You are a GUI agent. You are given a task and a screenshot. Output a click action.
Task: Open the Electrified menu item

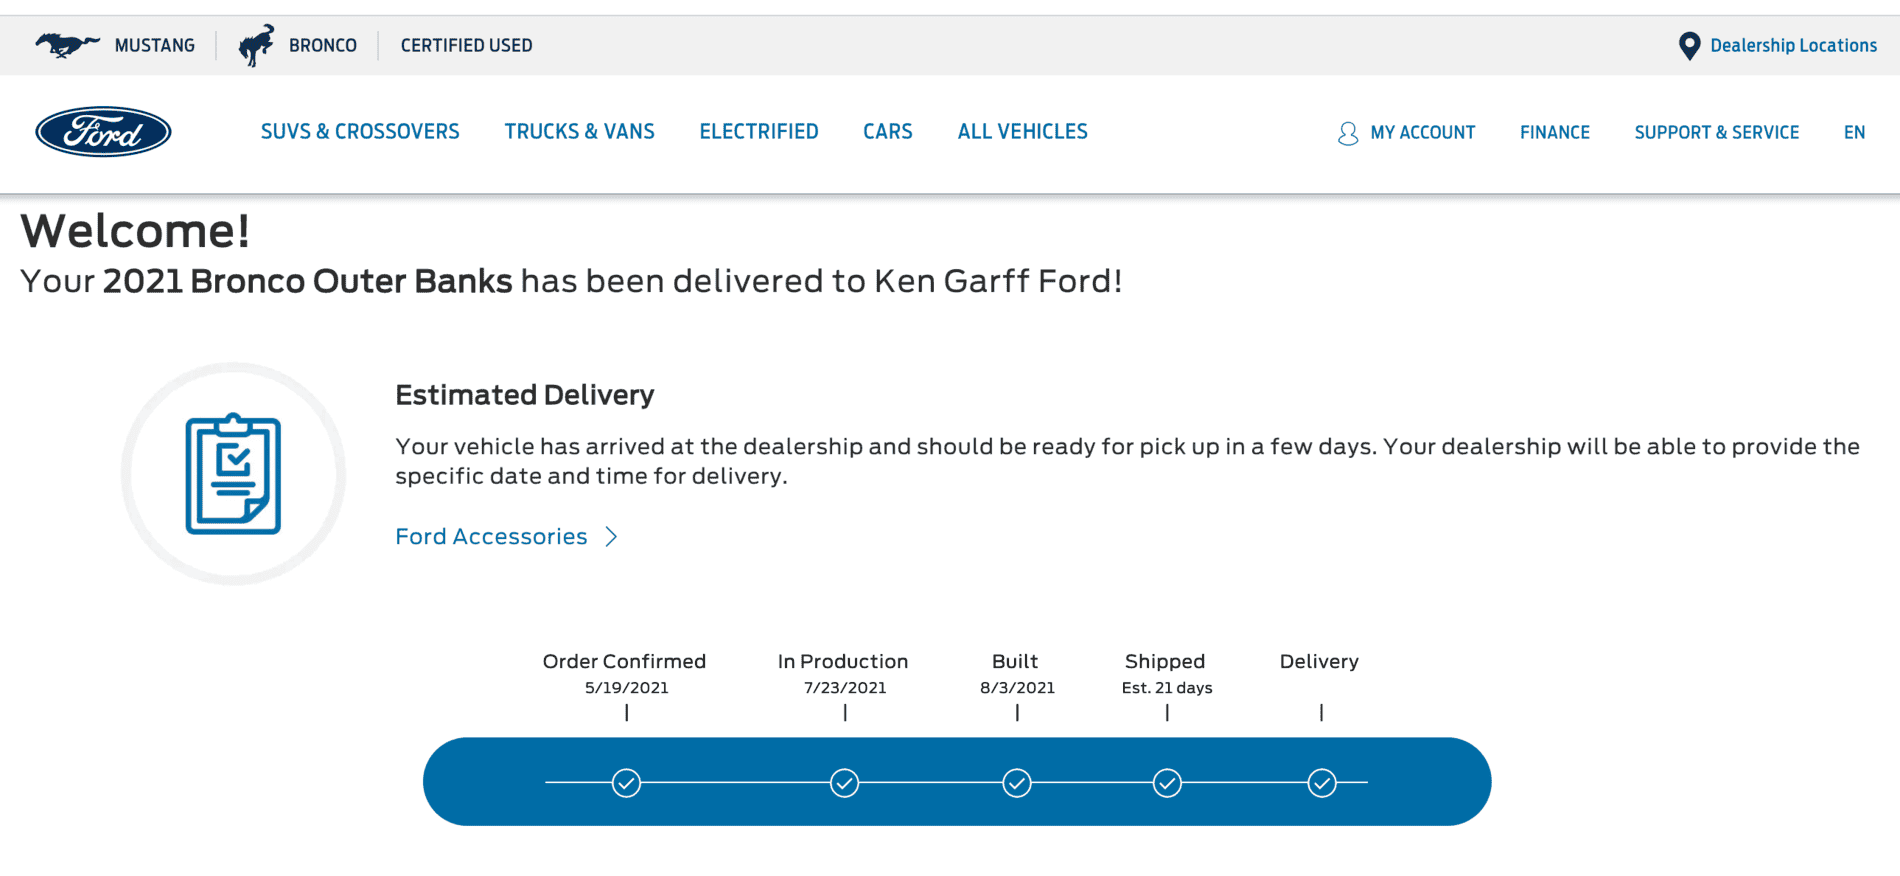coord(759,132)
